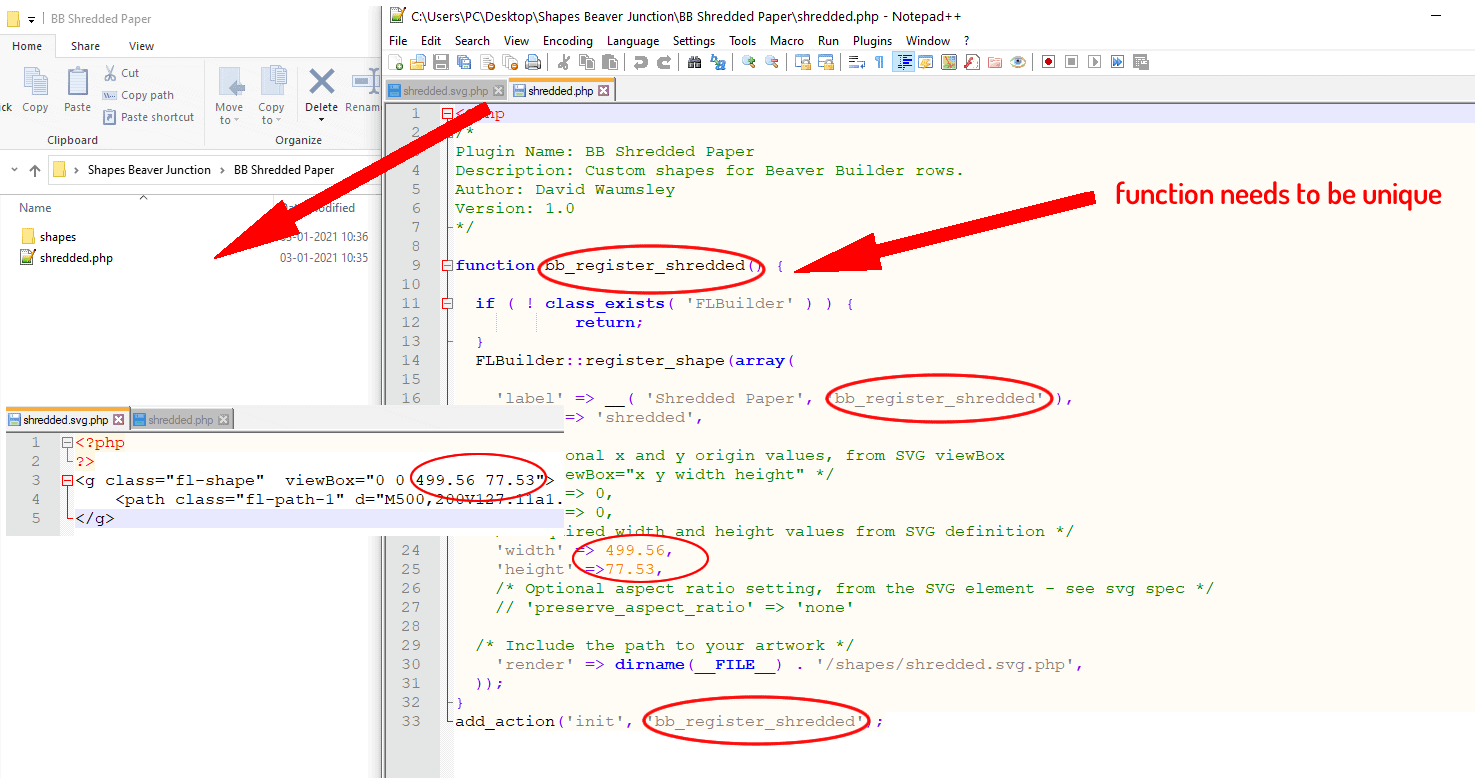The height and width of the screenshot is (778, 1475).
Task: Toggle the highlighted Indent Guide toolbar button
Action: point(904,62)
